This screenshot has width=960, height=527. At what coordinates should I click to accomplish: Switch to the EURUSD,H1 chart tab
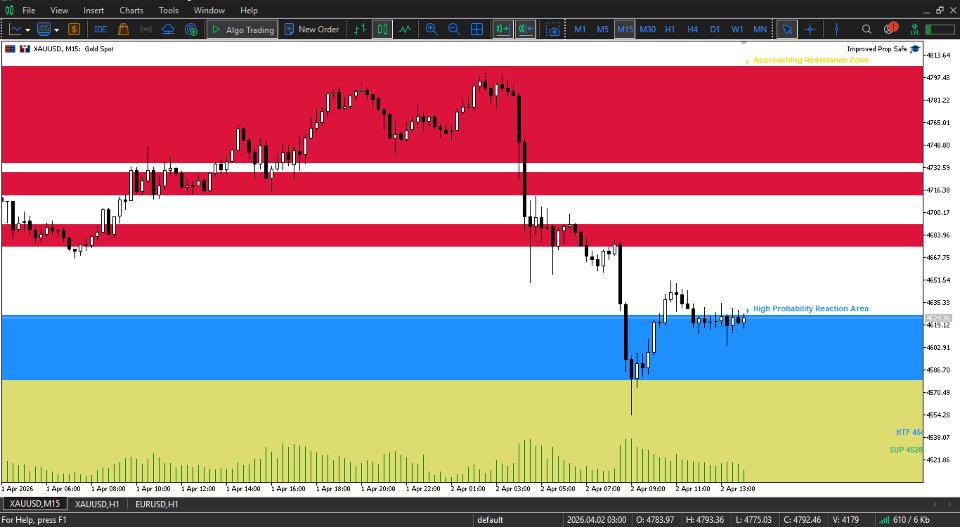pos(156,504)
